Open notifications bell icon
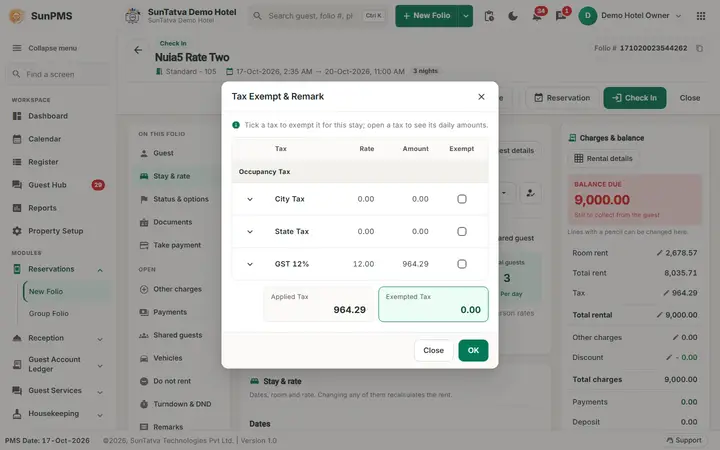 point(537,16)
